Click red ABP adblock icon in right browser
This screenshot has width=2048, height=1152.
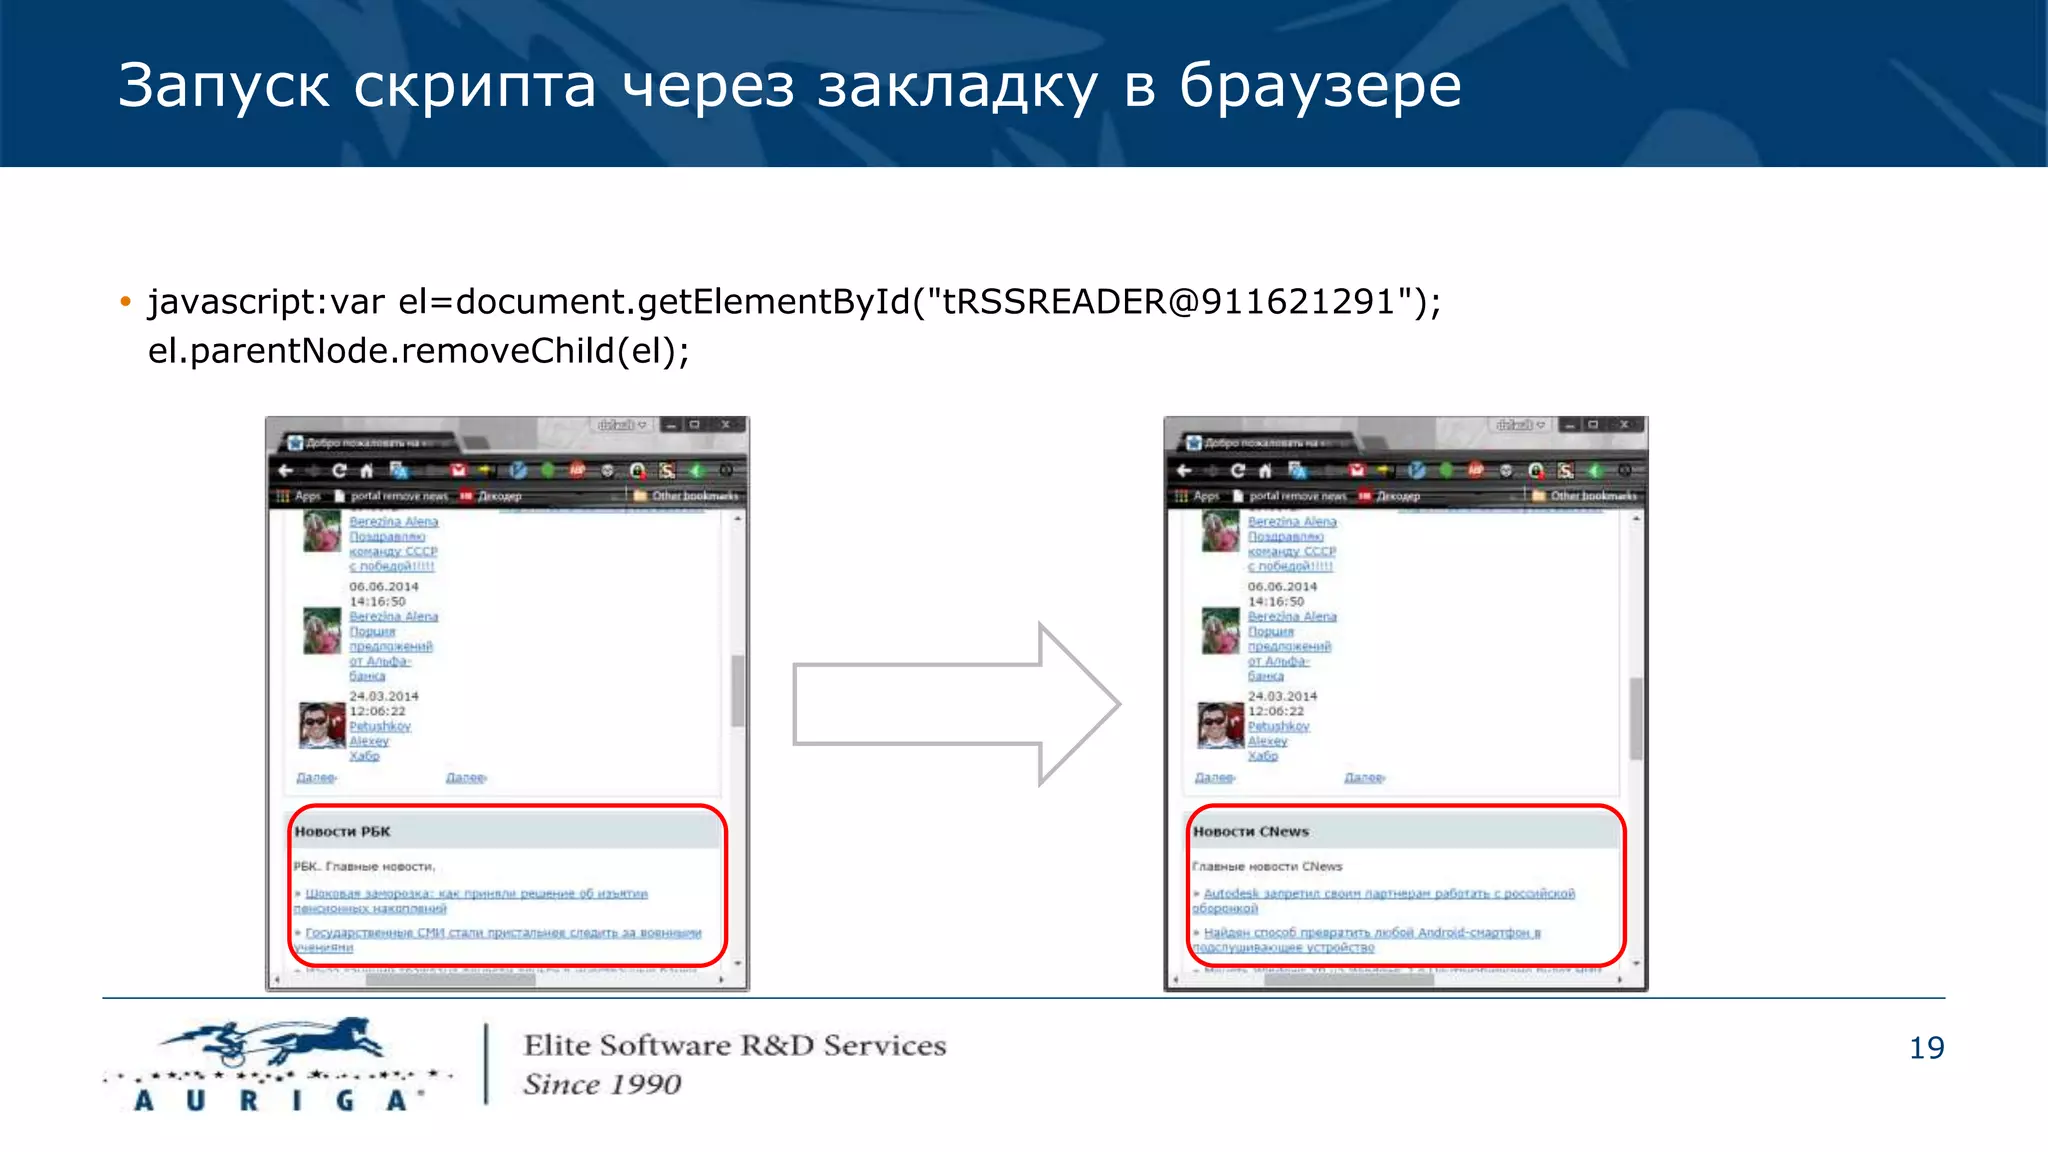1476,470
